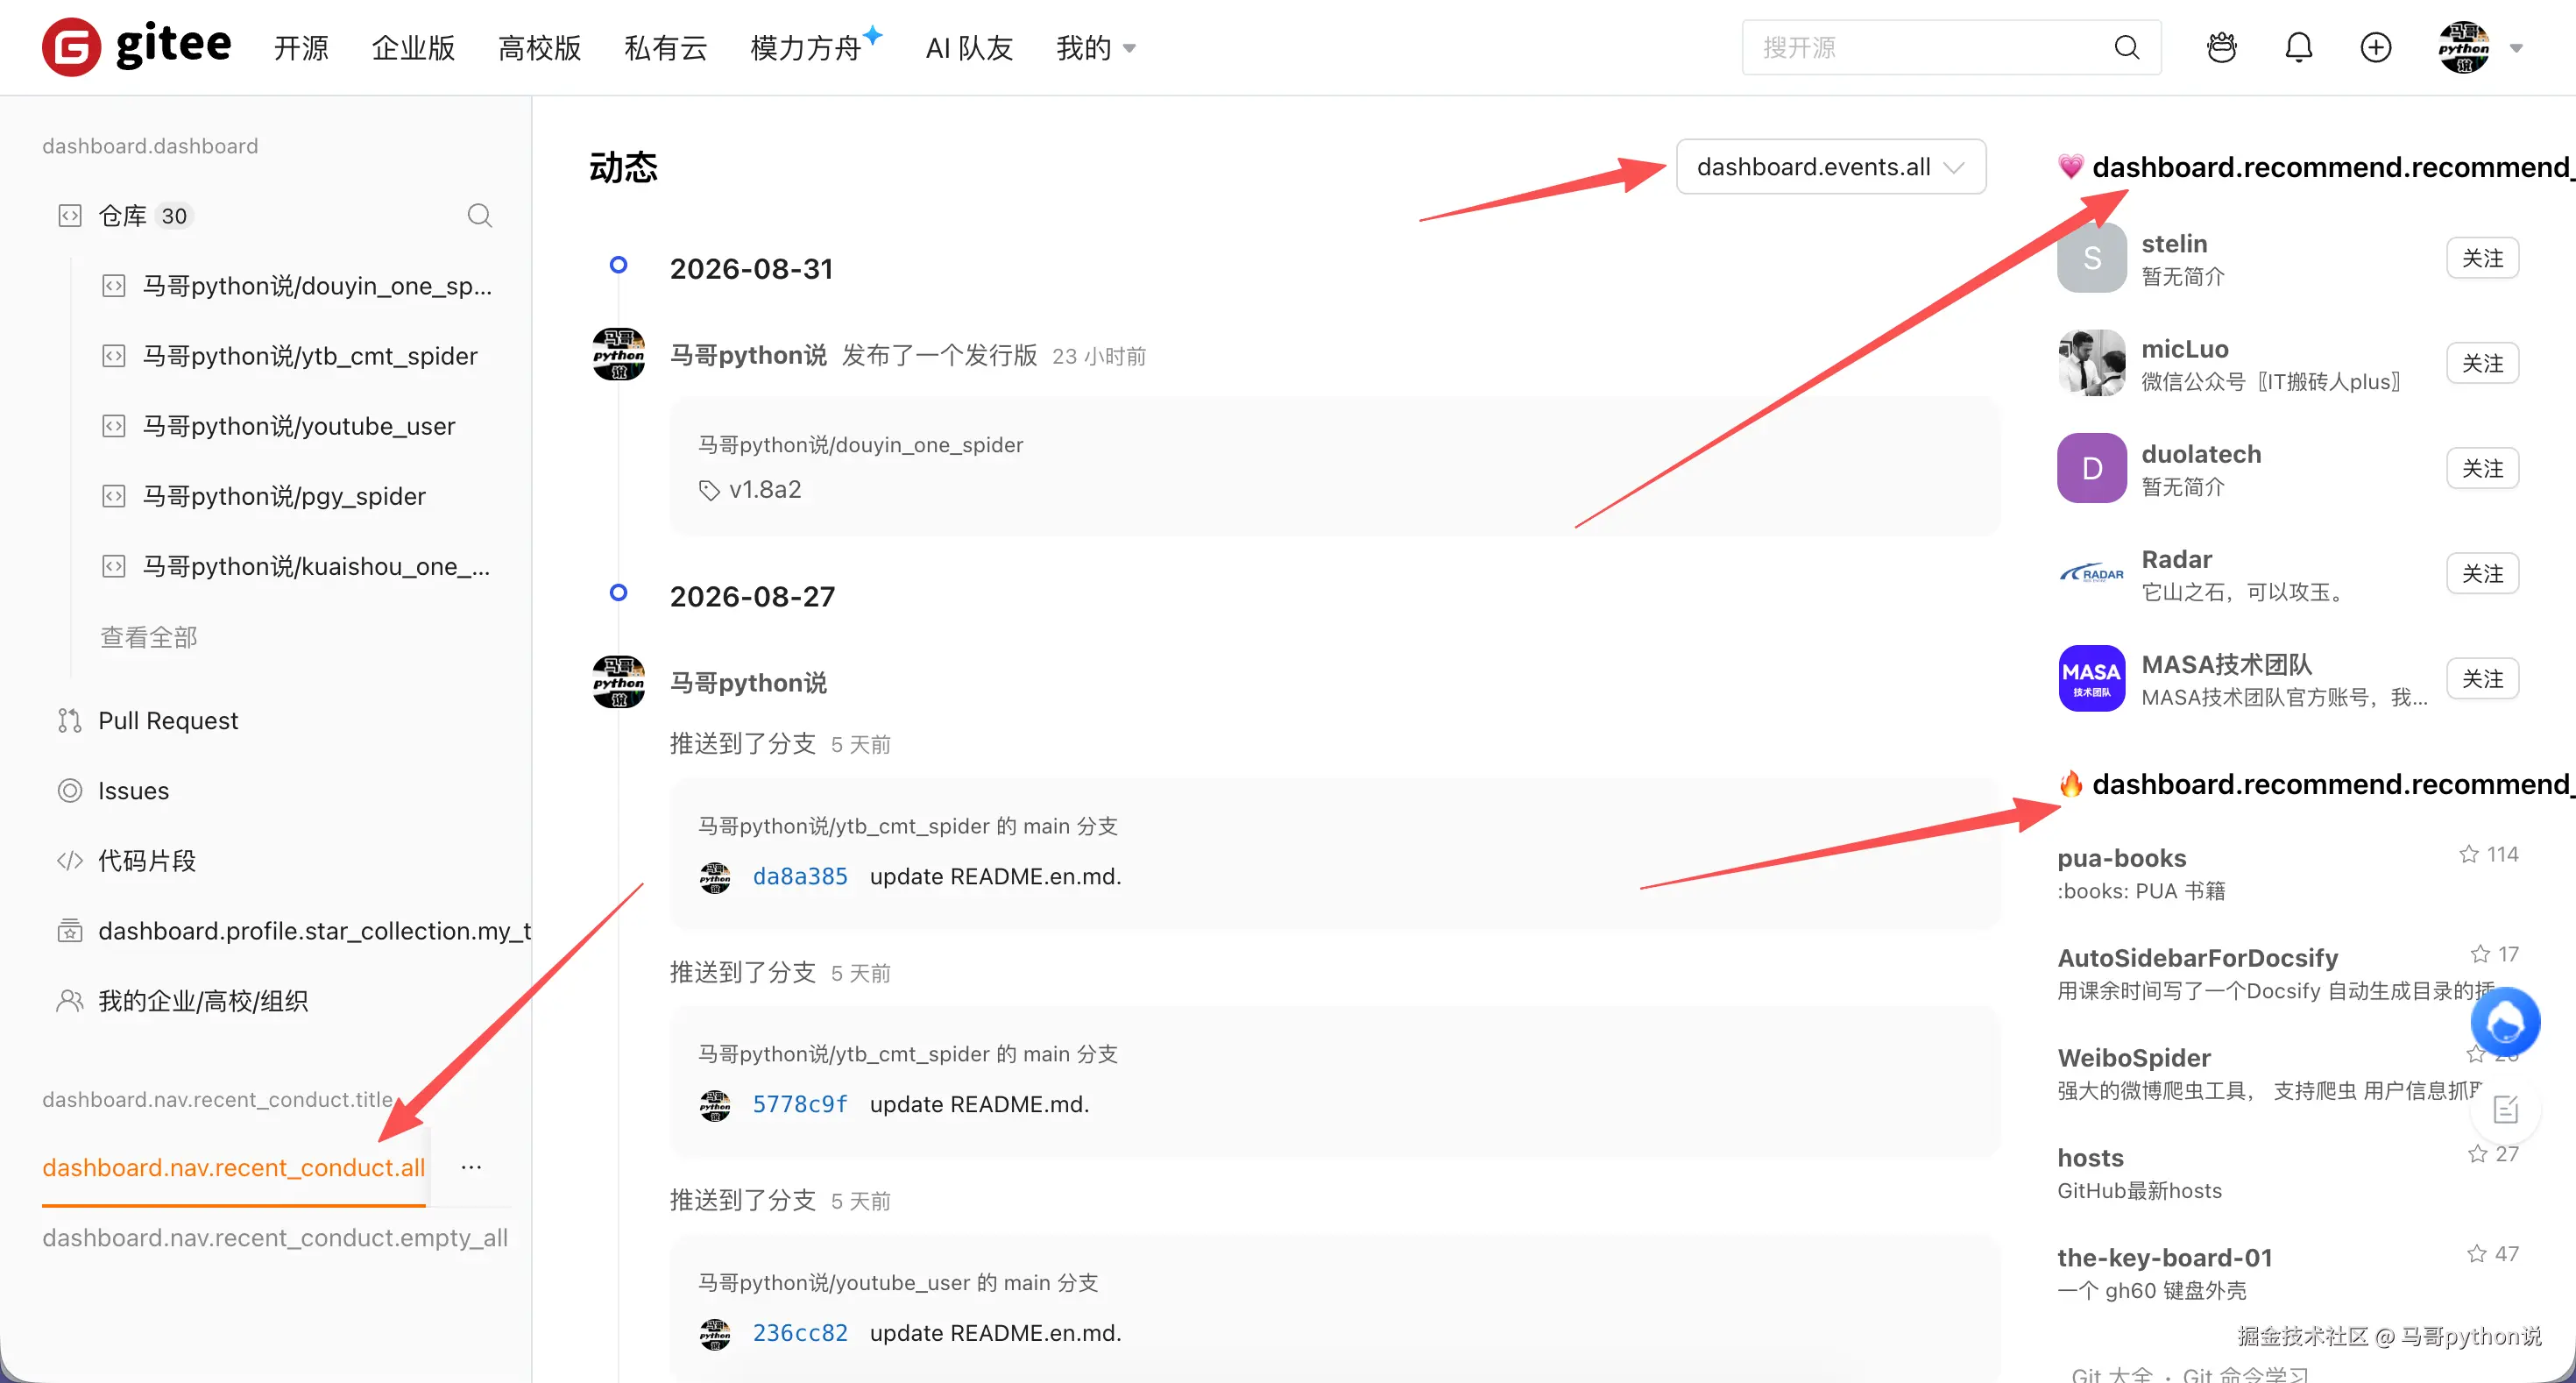Click the star icon for AutoSidebarForDocsify

2480,954
